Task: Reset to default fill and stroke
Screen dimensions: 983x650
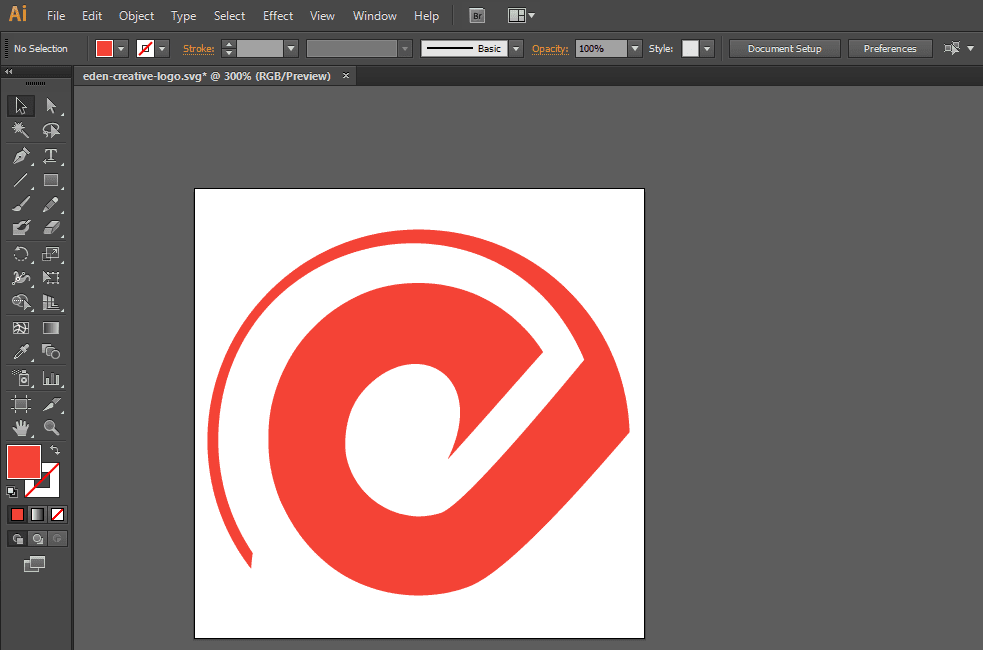Action: click(11, 492)
